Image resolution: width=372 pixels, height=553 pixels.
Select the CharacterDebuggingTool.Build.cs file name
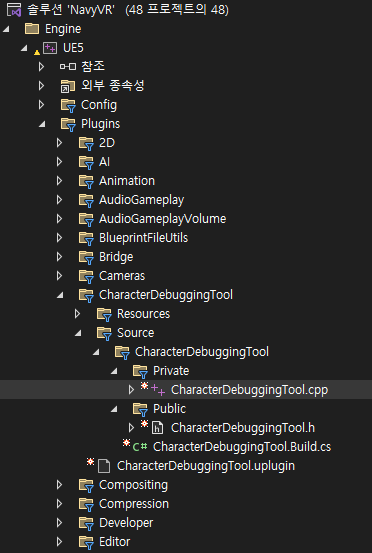(x=242, y=447)
